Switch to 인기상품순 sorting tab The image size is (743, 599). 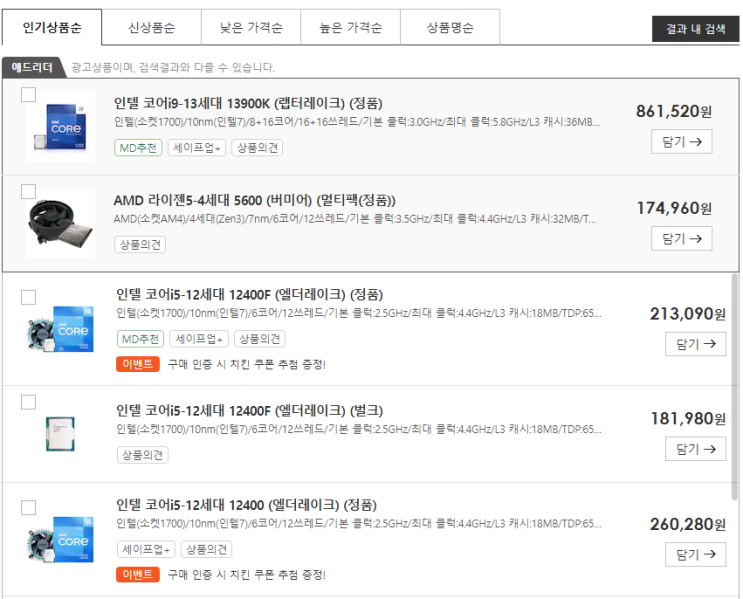pos(52,27)
